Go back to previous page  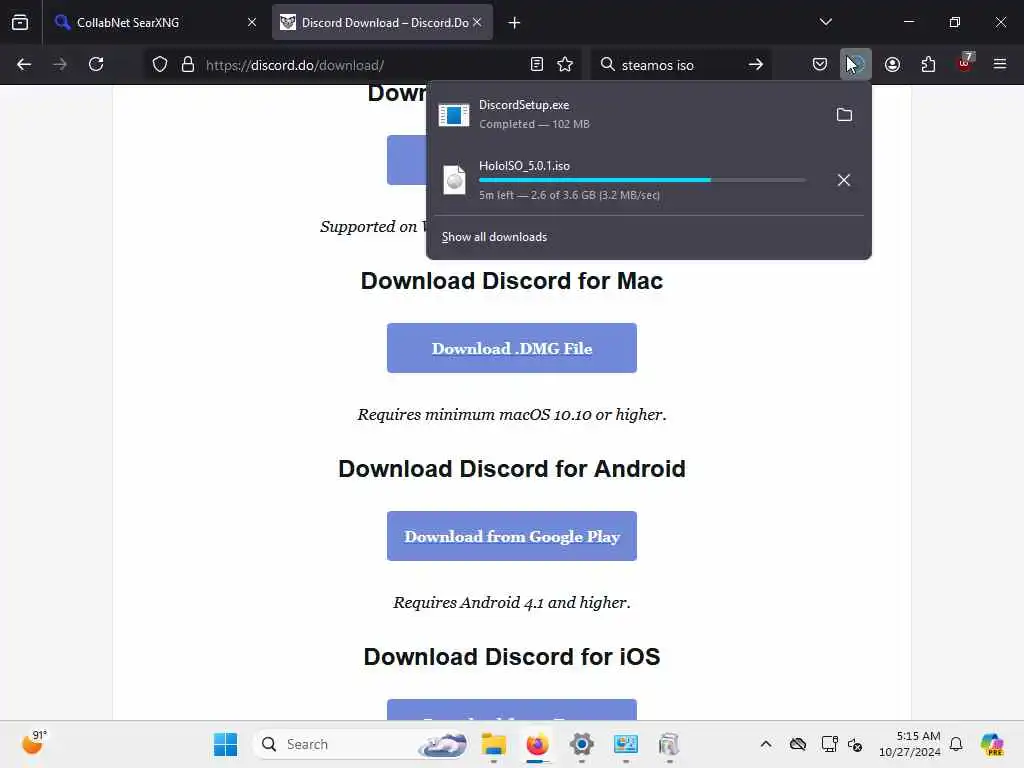tap(24, 64)
